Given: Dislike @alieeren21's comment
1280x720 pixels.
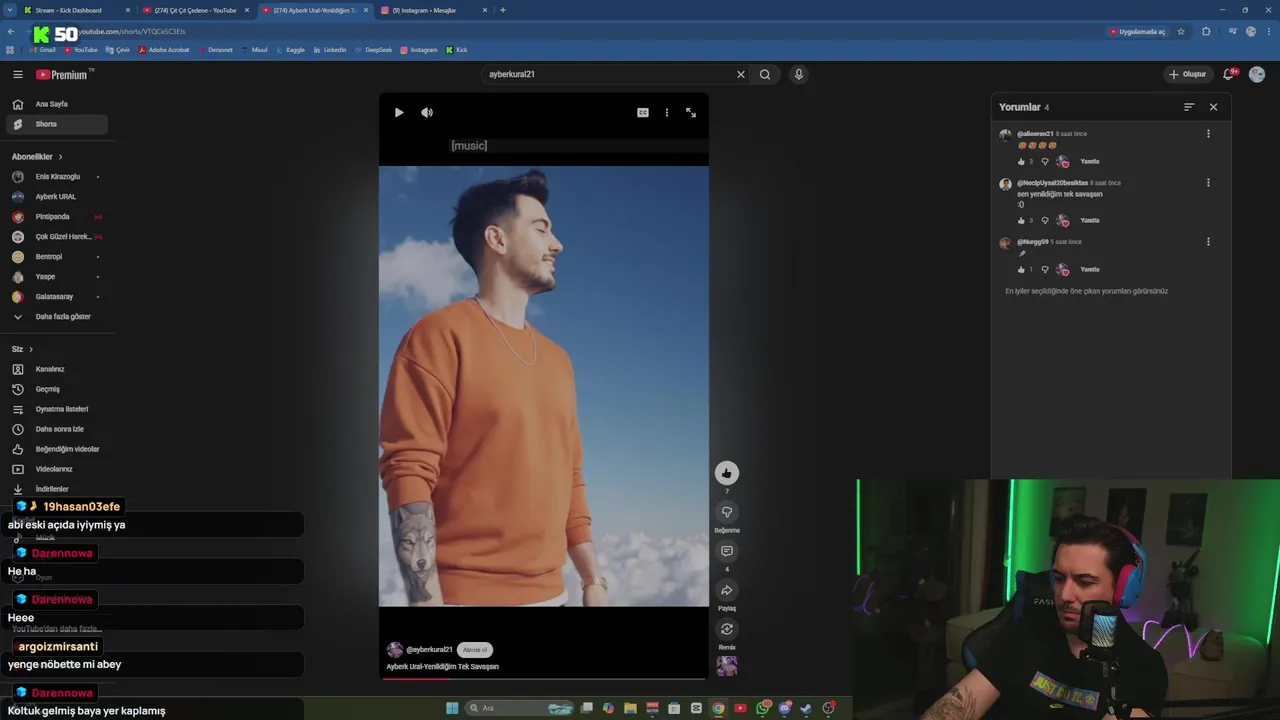Looking at the screenshot, I should [x=1045, y=162].
